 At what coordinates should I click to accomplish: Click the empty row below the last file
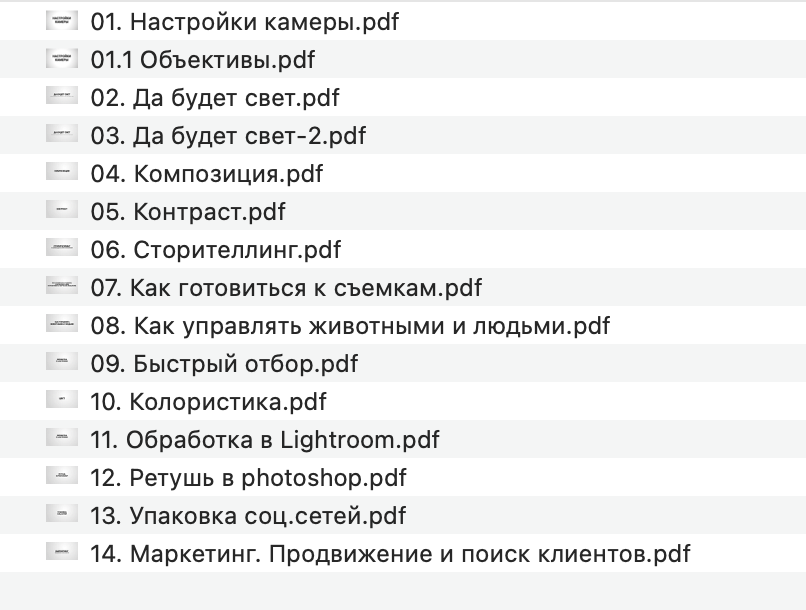[400, 590]
